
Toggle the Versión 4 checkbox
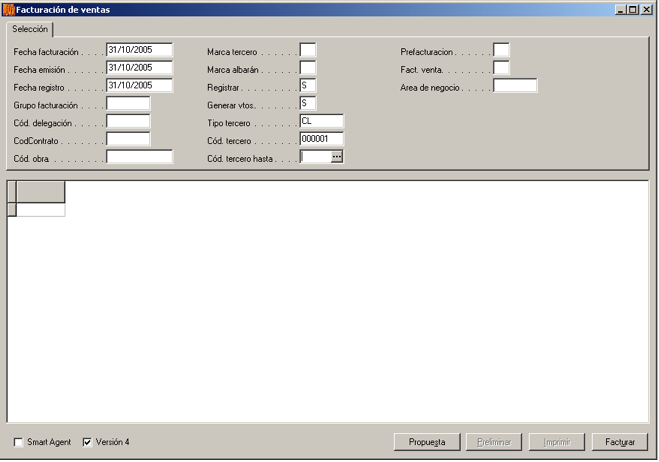coord(87,442)
